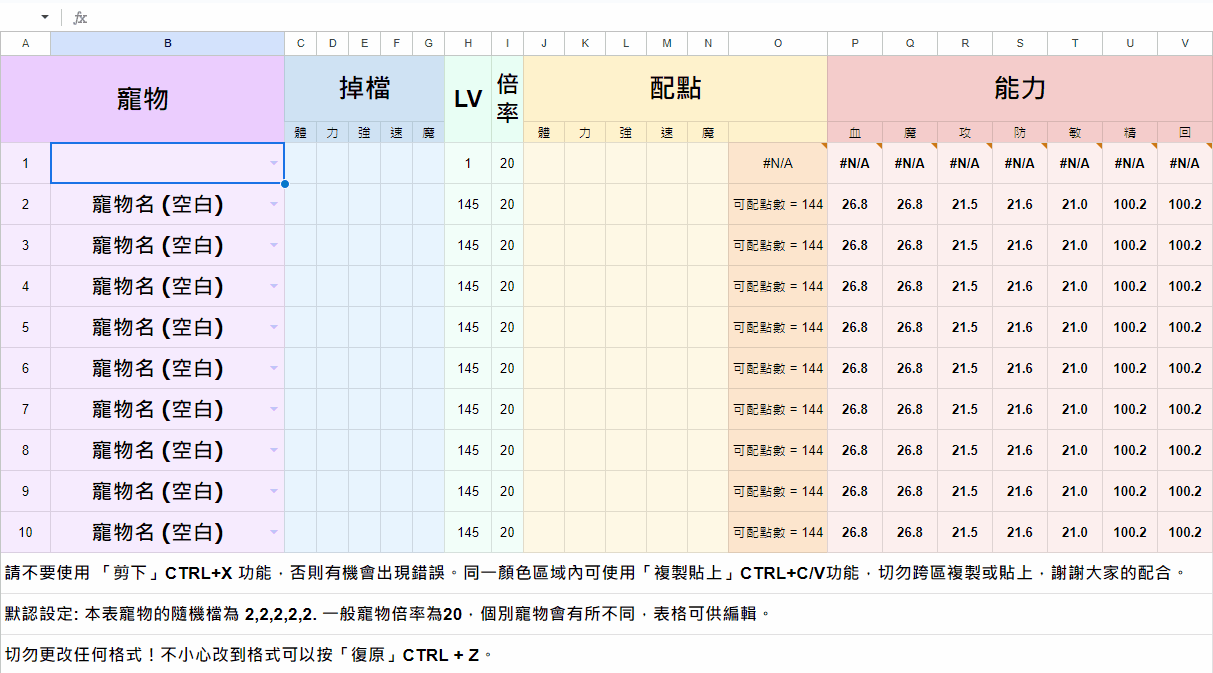Select the 倍率 cell showing 20 in row 3
Screen dimensions: 1213x673
508,245
